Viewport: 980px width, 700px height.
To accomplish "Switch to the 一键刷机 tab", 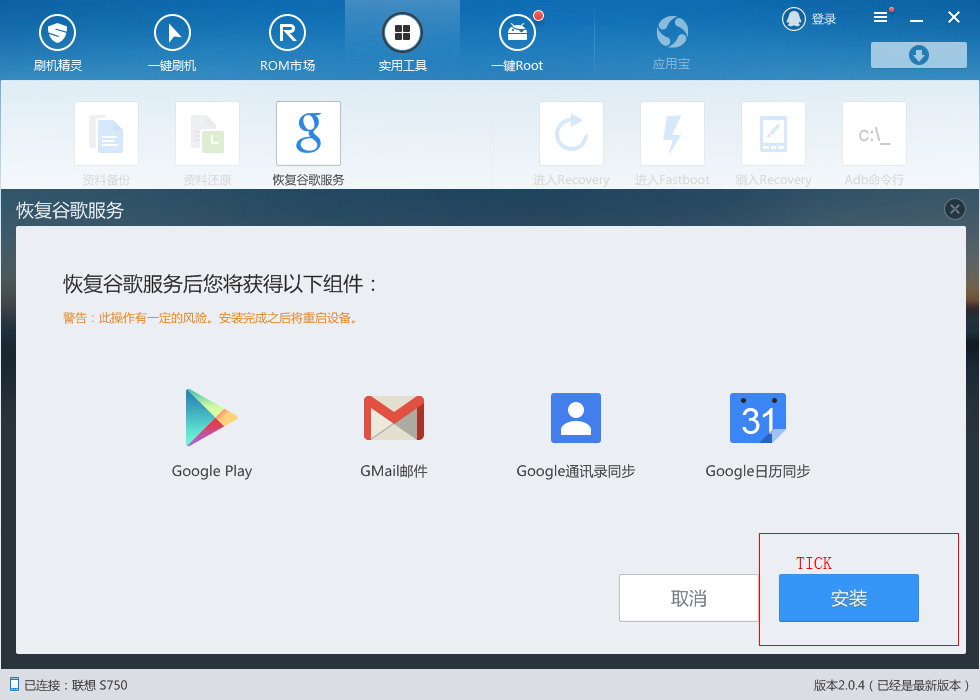I will [x=172, y=42].
